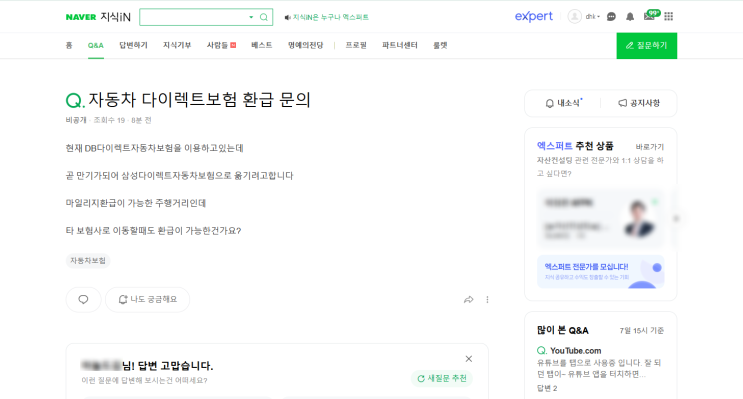Click the 유튜브를 탭으로 사용중 preview text
The image size is (743, 399).
(x=599, y=368)
